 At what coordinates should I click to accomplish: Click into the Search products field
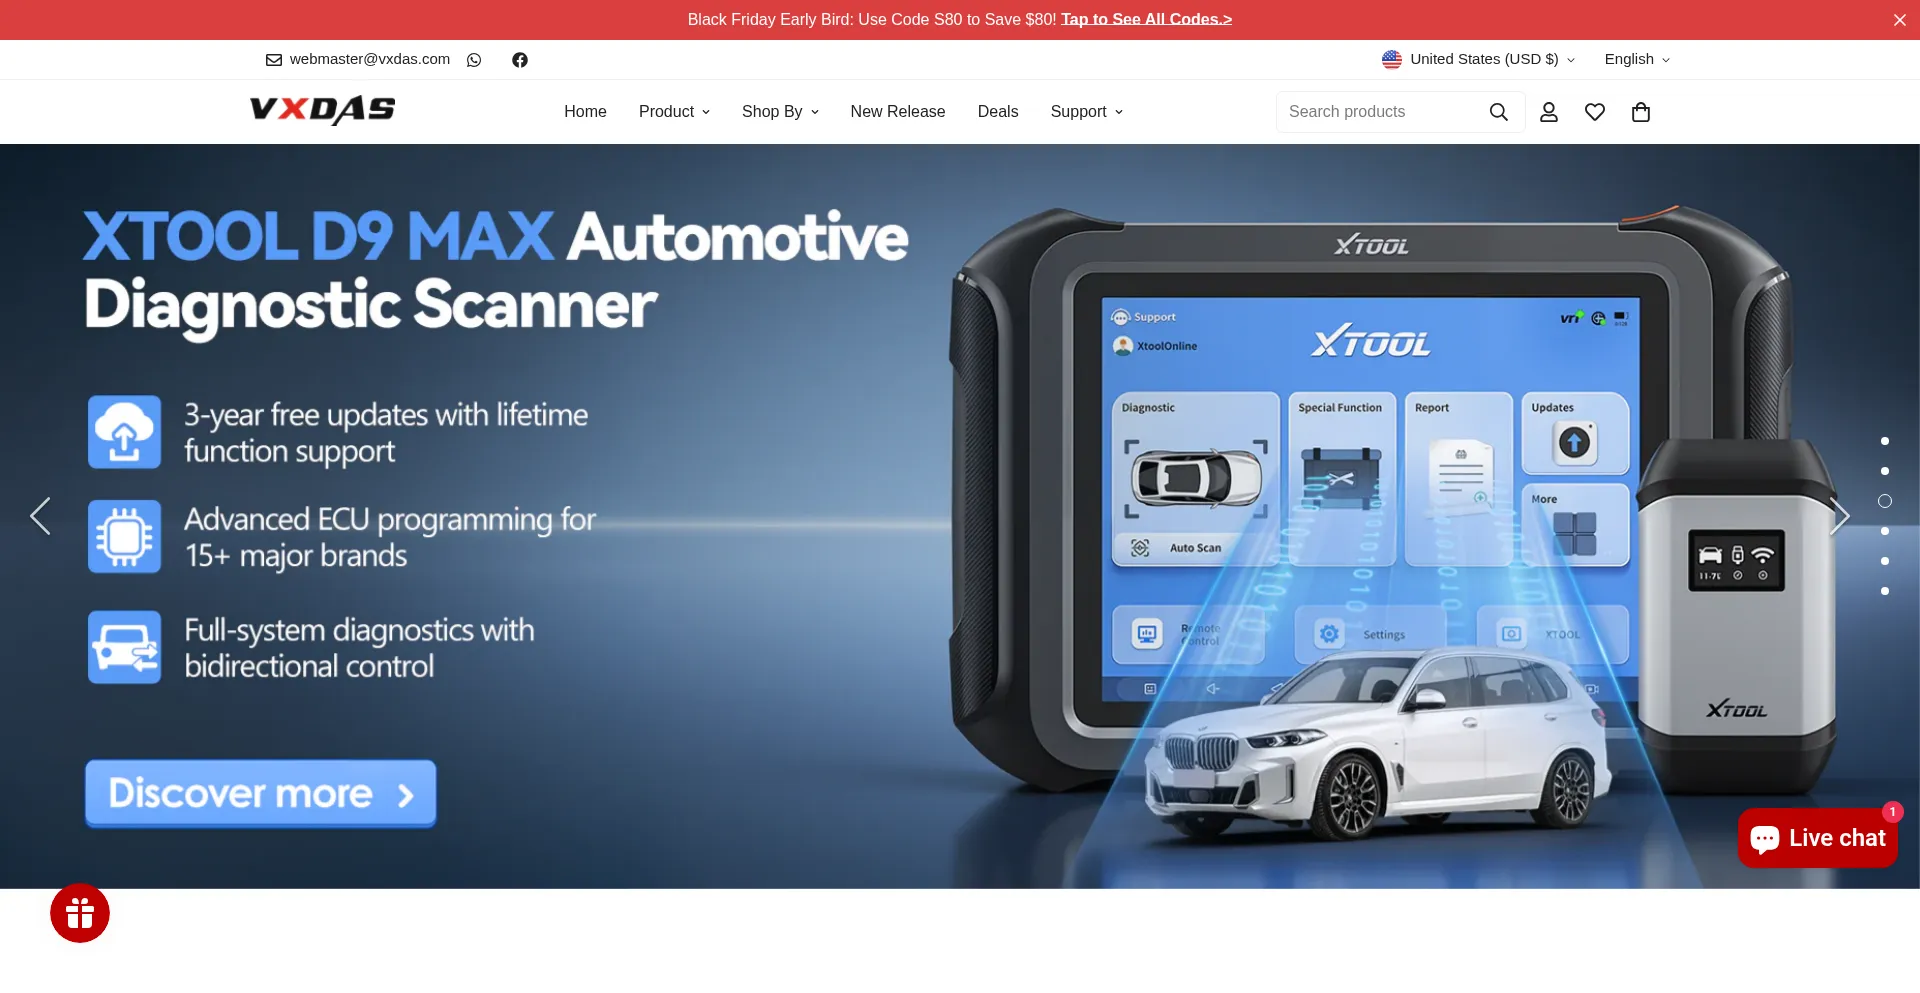[1380, 112]
